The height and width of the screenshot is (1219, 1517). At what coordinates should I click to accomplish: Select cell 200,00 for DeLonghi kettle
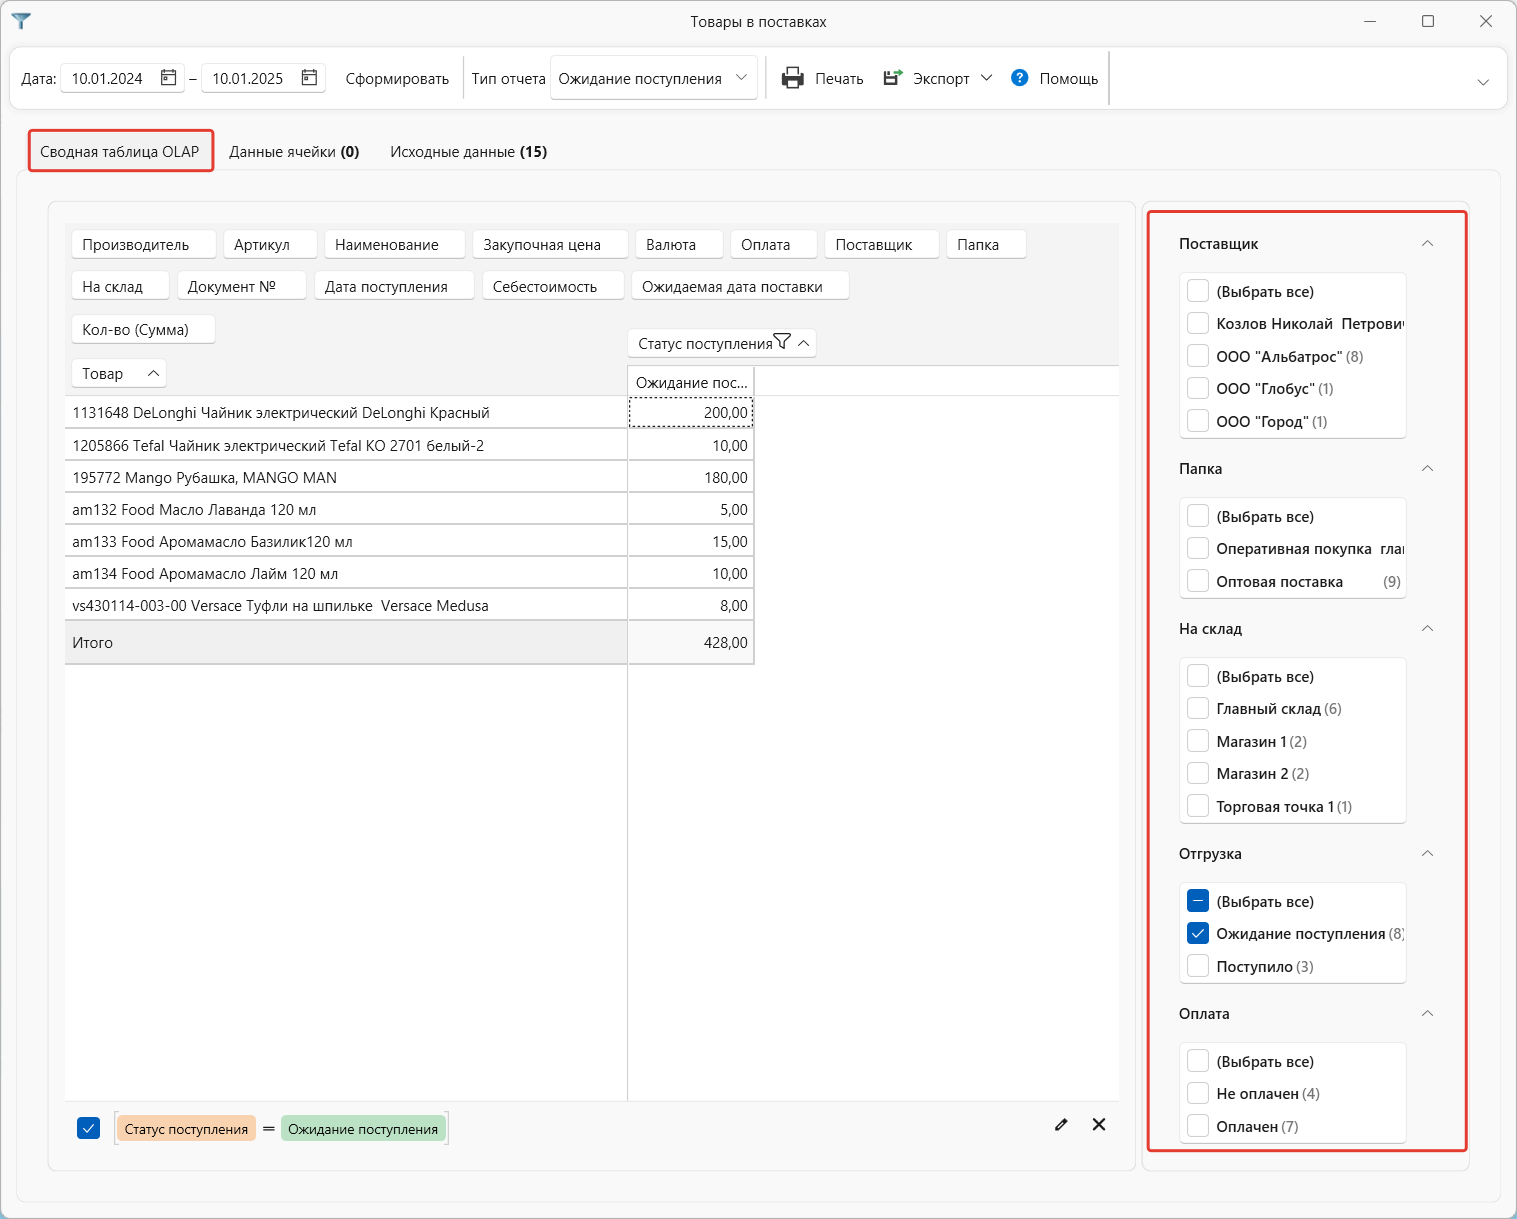[x=691, y=412]
